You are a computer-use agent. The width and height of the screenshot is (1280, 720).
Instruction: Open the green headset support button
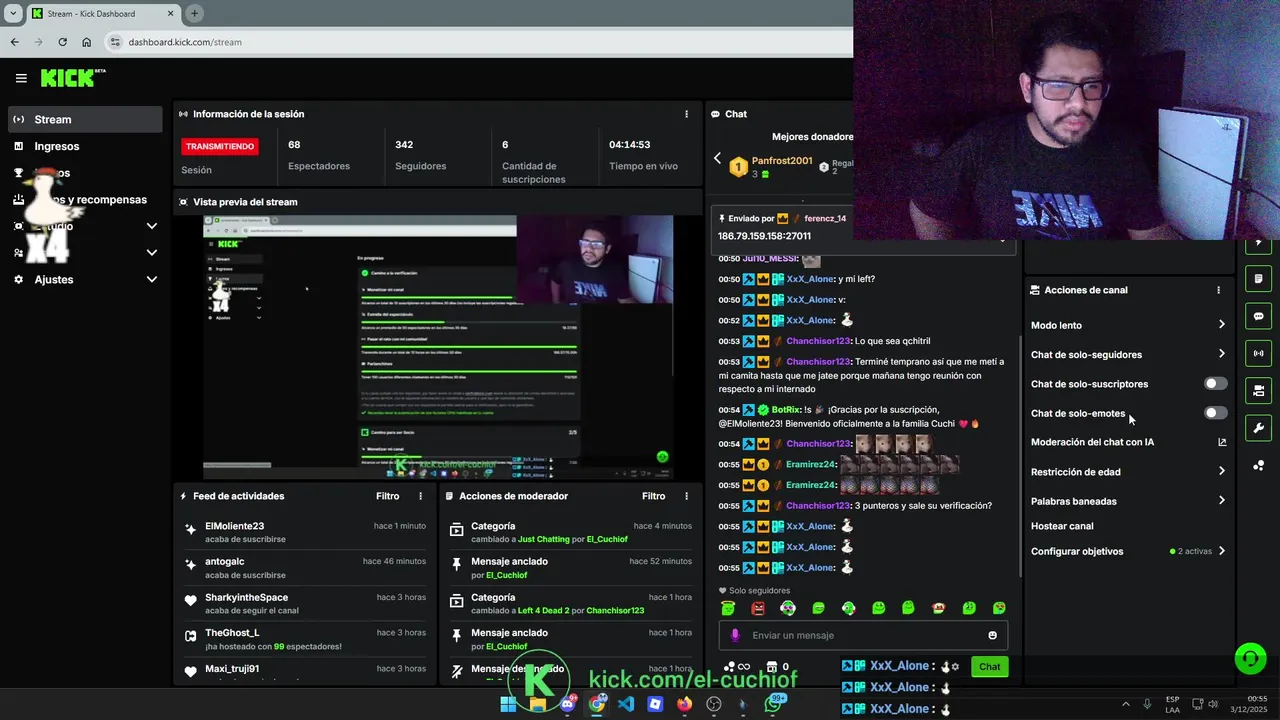click(1250, 658)
